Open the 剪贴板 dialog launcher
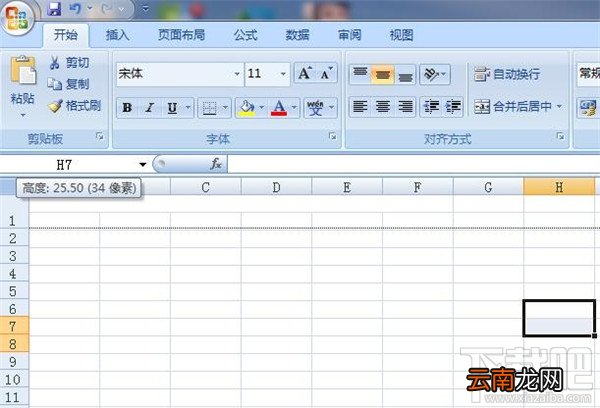Image resolution: width=600 pixels, height=408 pixels. click(100, 136)
